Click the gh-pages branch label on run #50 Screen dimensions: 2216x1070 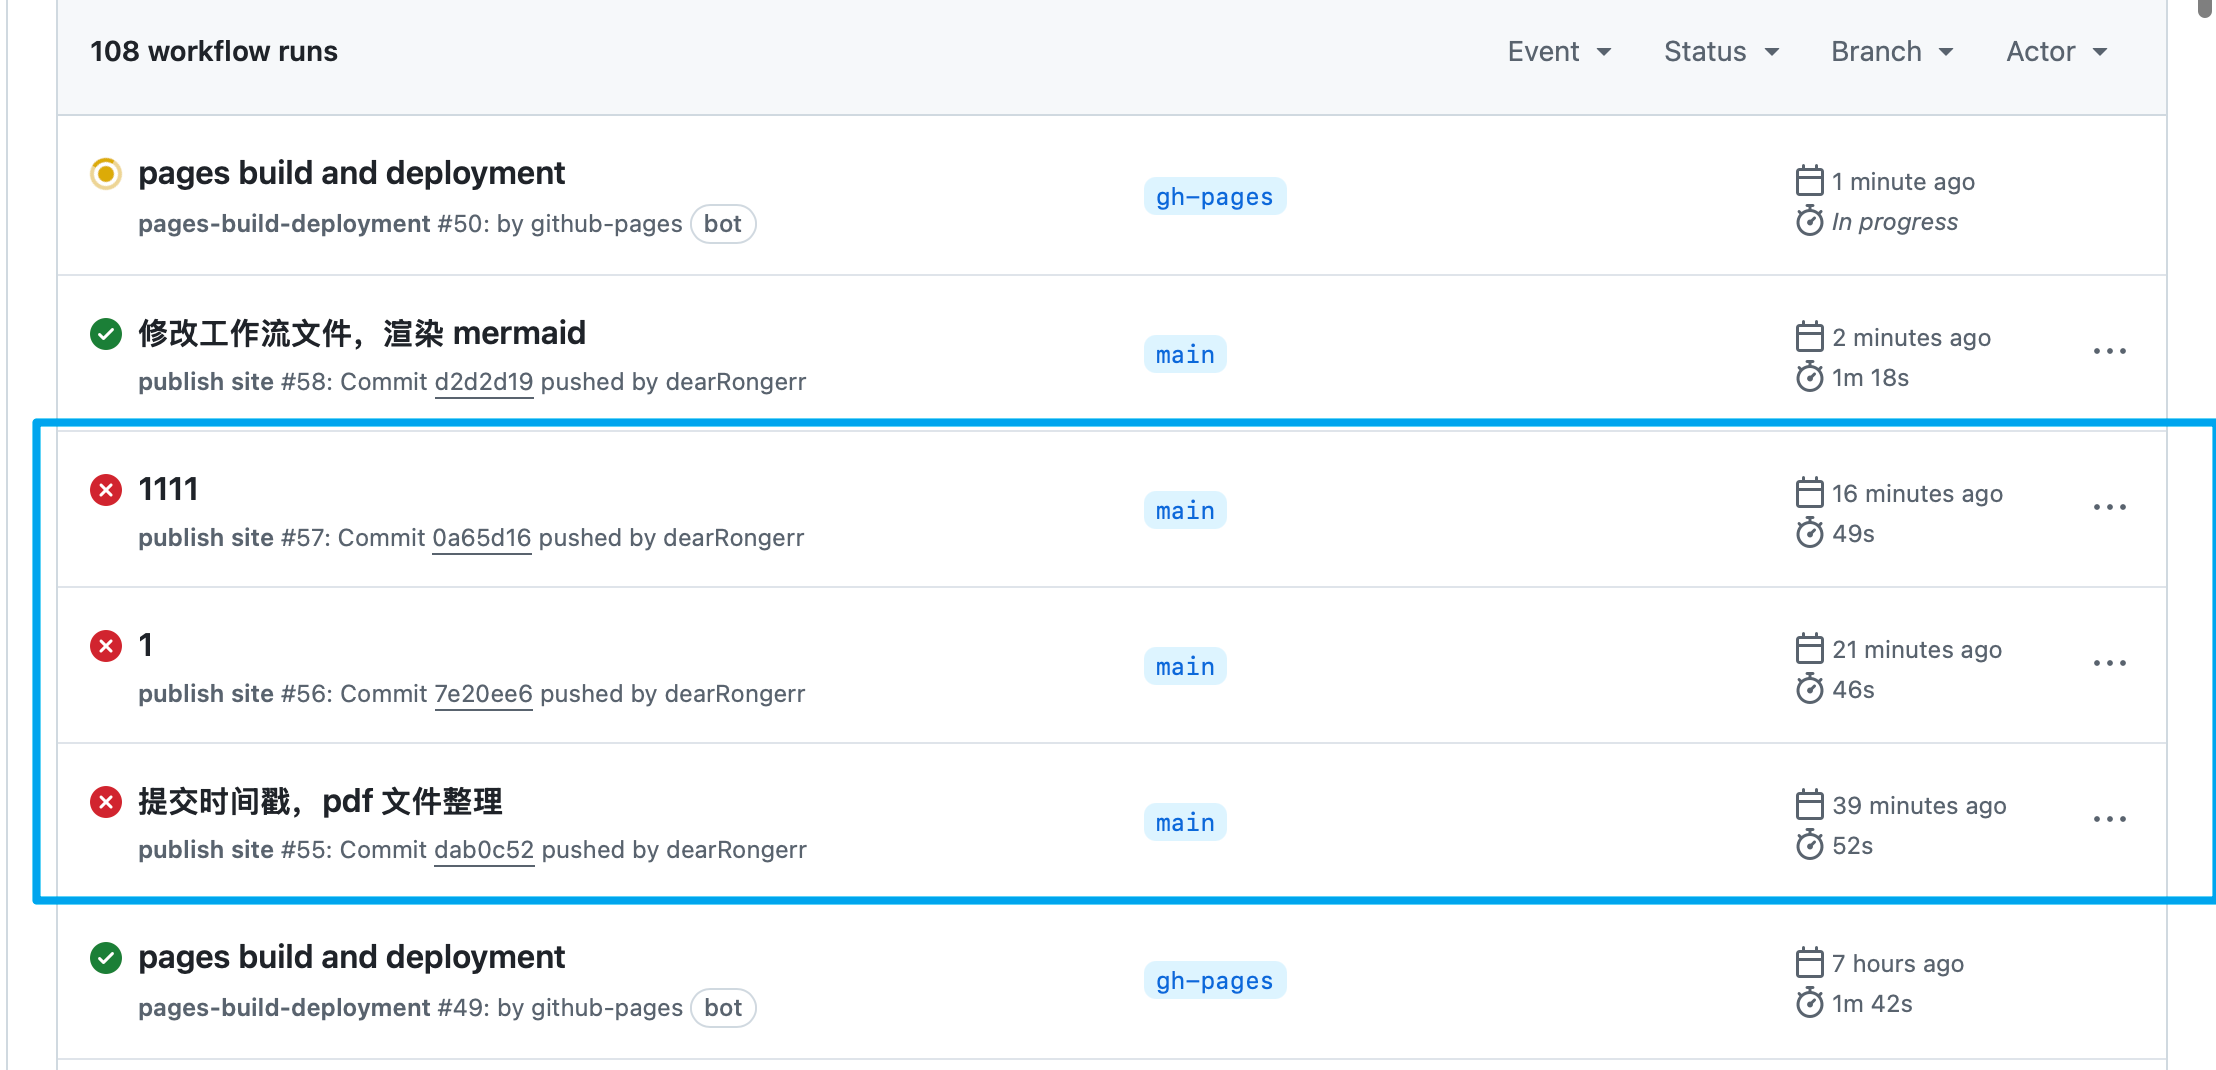coord(1215,197)
